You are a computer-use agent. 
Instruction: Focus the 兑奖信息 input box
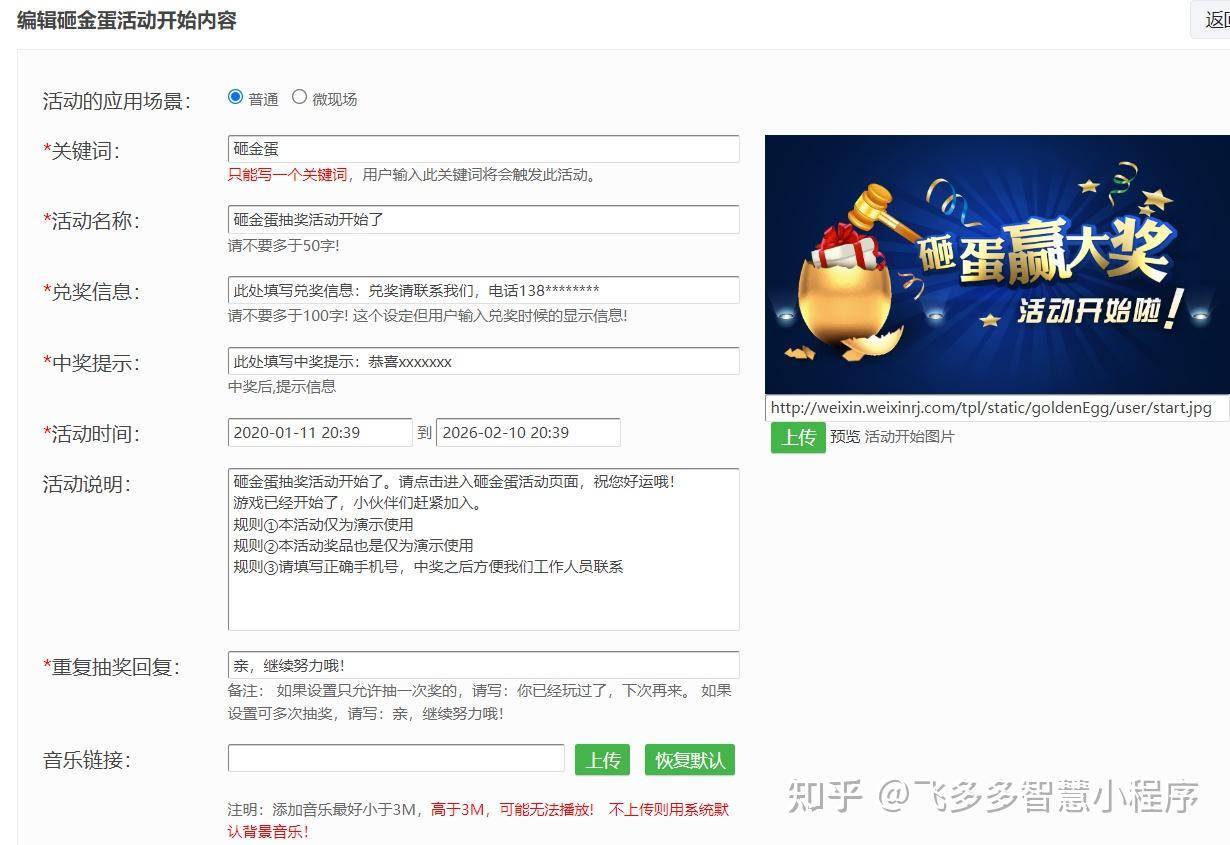coord(483,291)
